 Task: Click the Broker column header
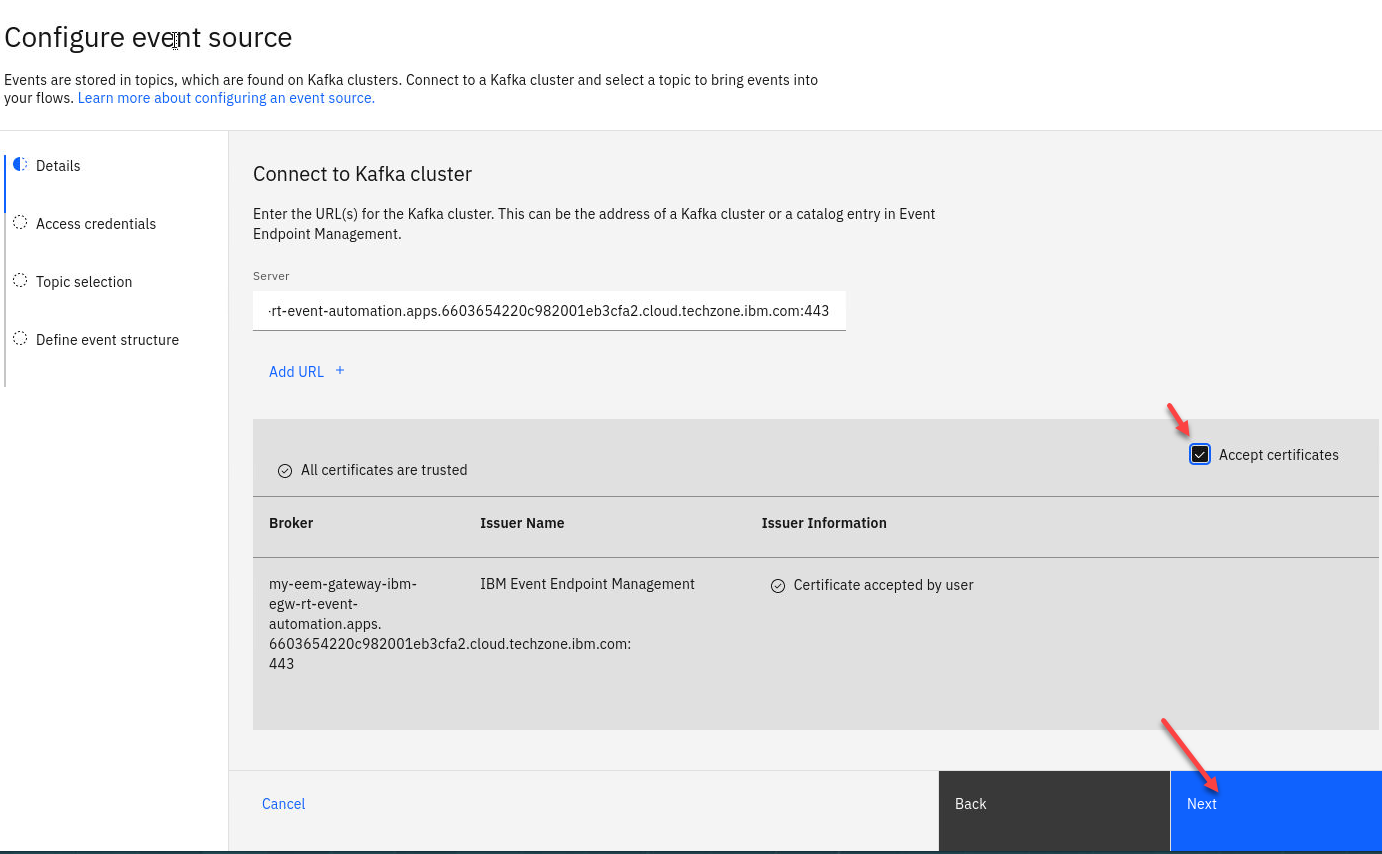pos(291,523)
